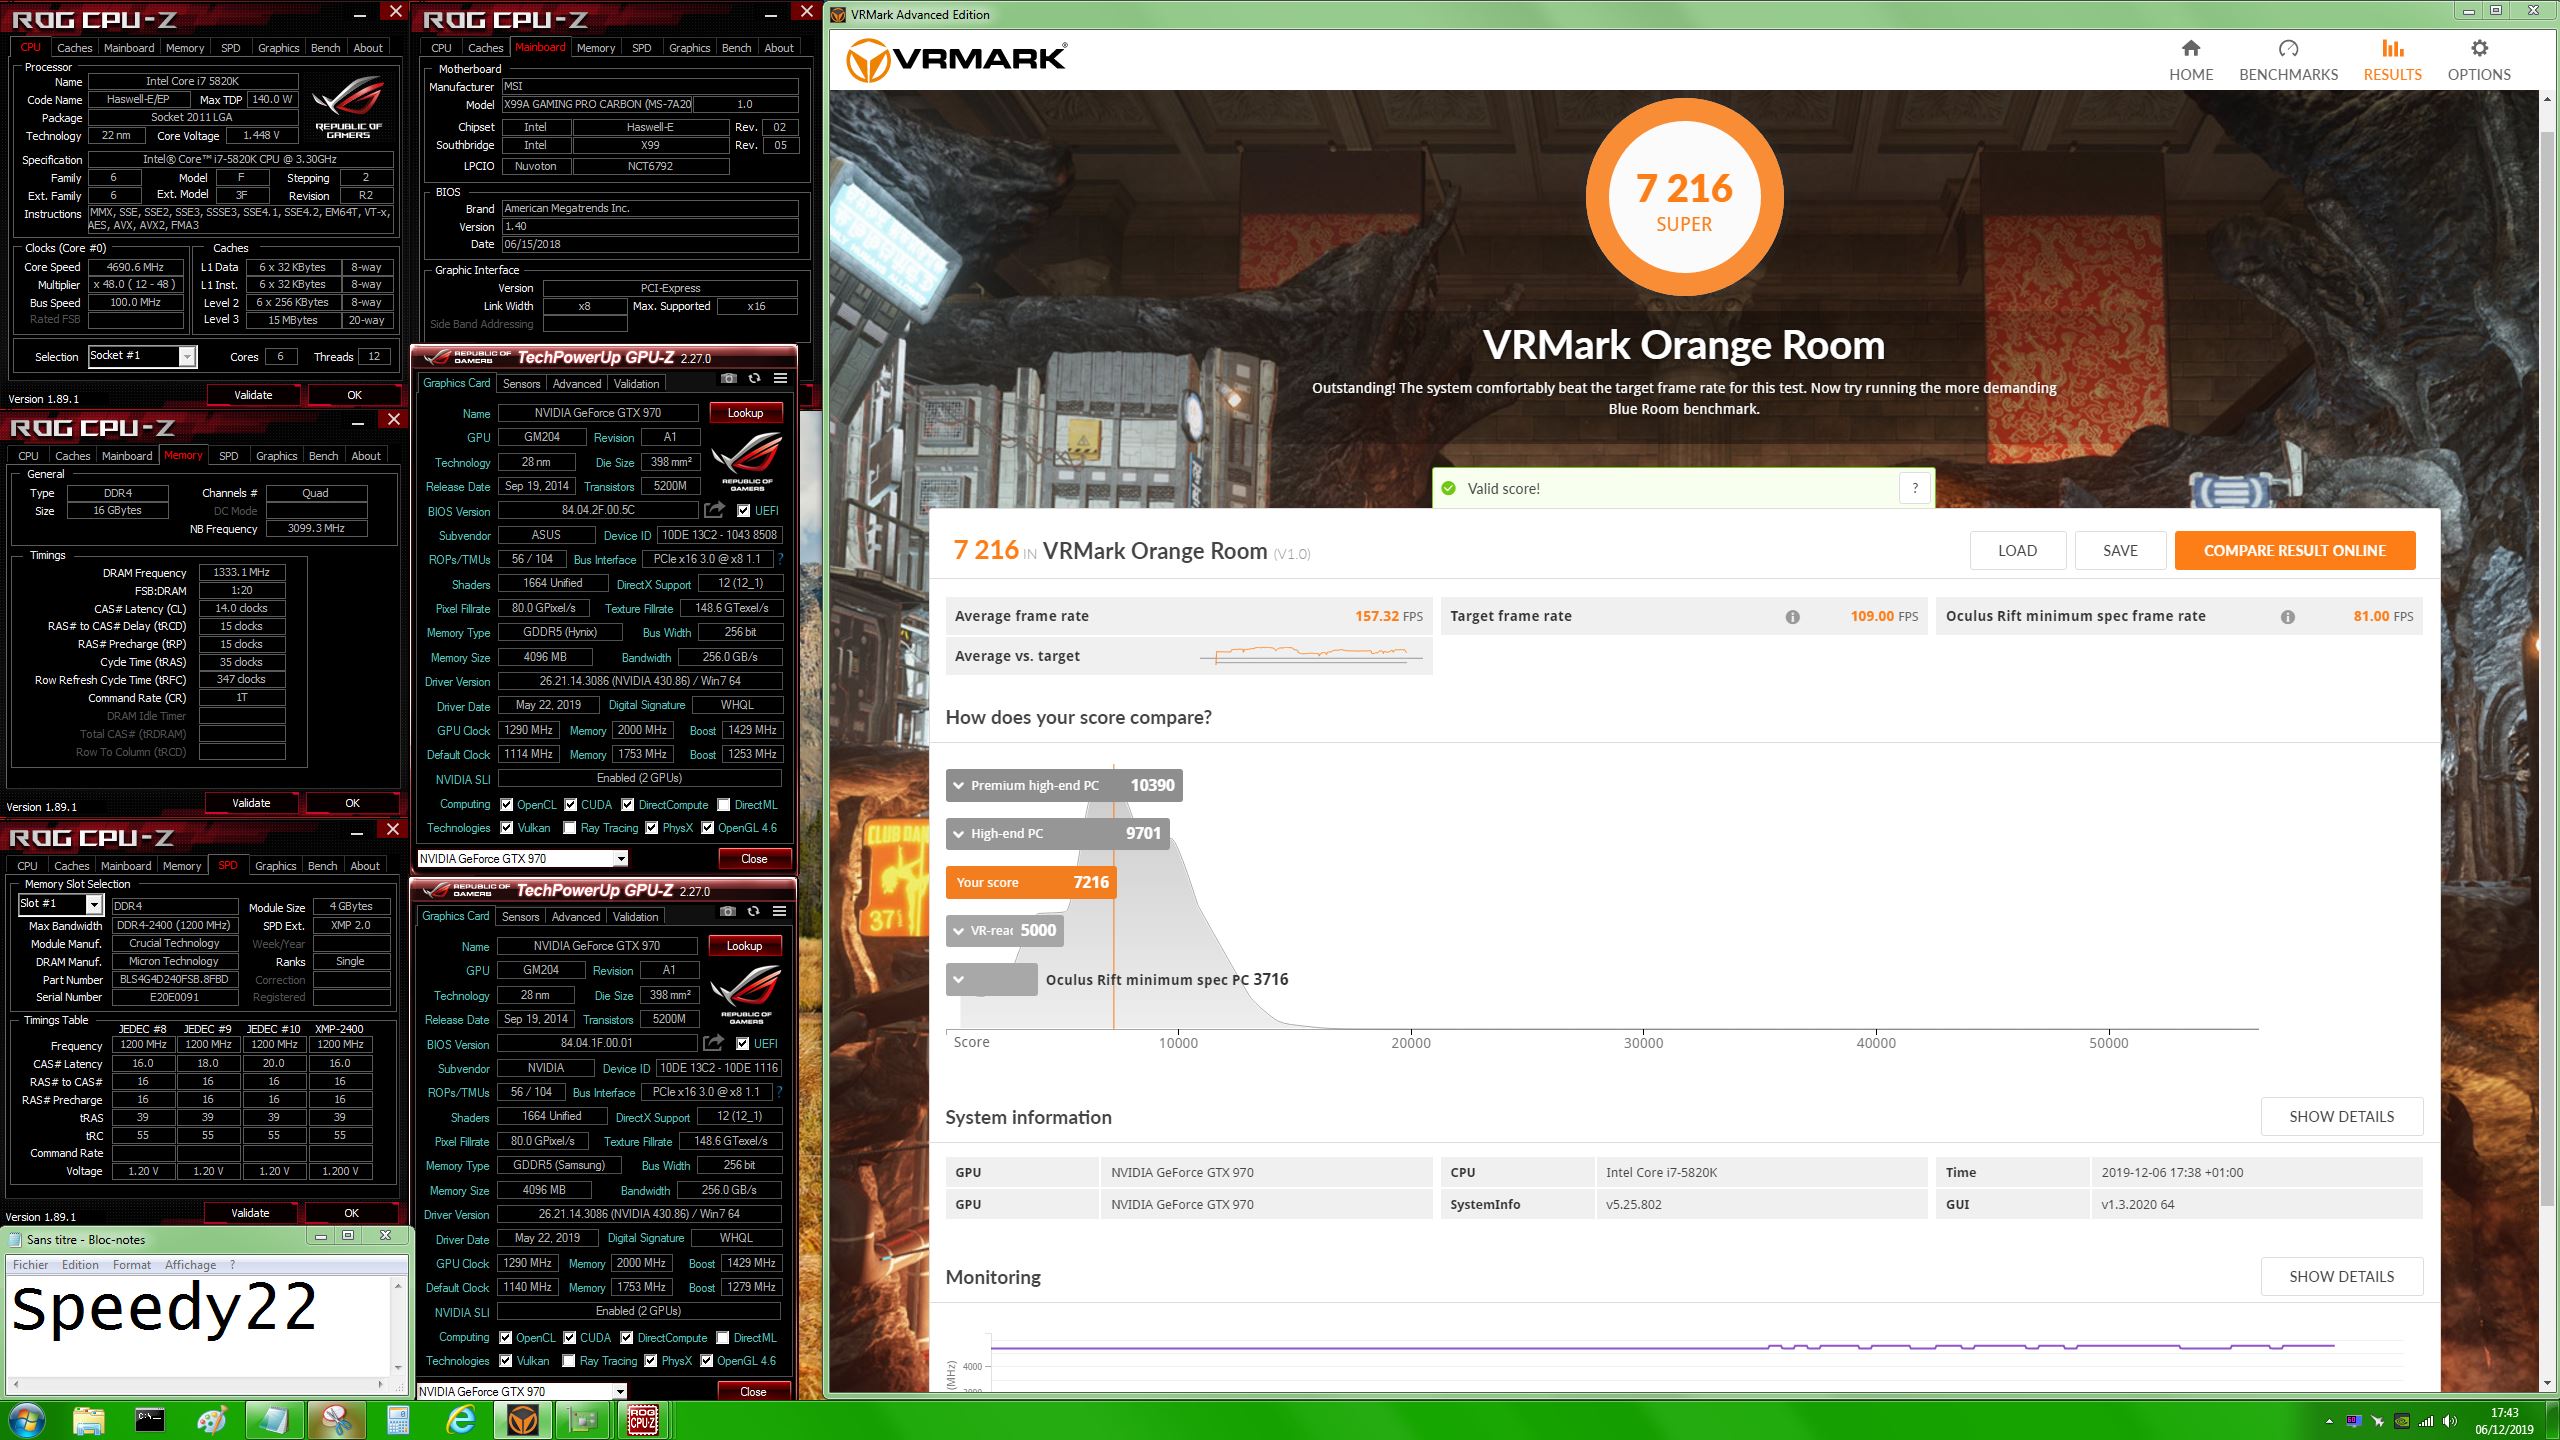Toggle UEFI checkbox in upper GPU-Z

(x=743, y=511)
